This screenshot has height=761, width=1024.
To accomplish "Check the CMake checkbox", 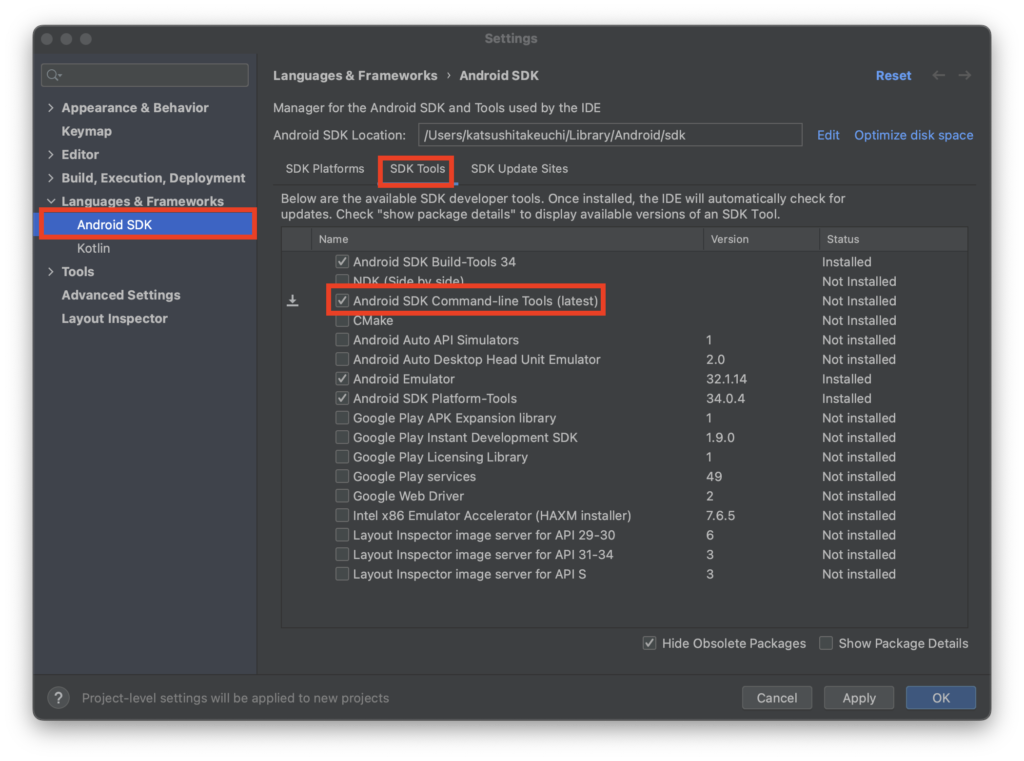I will 343,321.
